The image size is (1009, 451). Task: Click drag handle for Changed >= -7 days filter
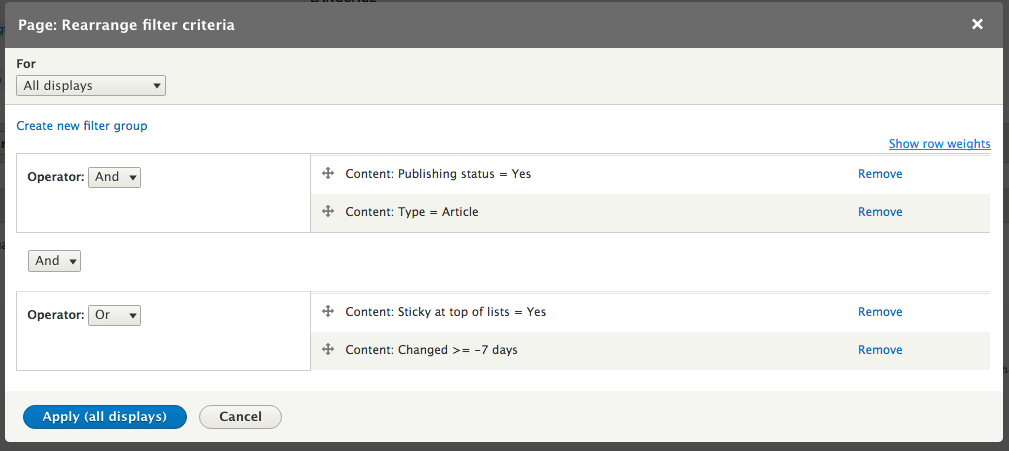[x=327, y=350]
